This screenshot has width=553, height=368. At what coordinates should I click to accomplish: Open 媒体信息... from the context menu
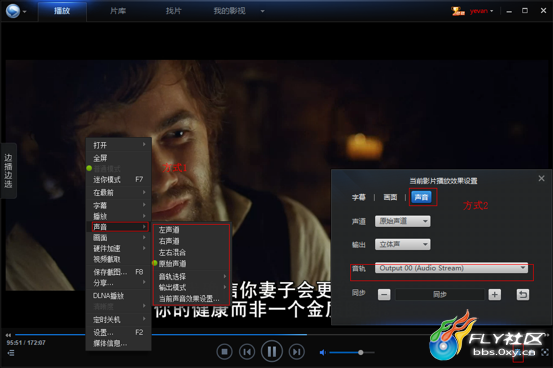point(119,343)
